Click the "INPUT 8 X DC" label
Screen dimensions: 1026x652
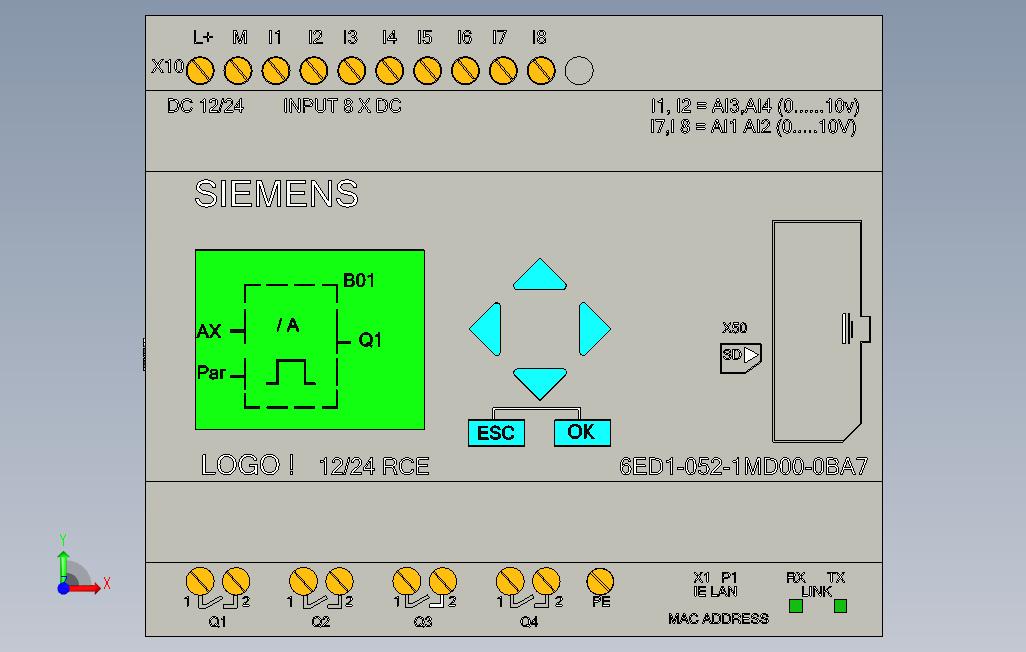pyautogui.click(x=342, y=105)
